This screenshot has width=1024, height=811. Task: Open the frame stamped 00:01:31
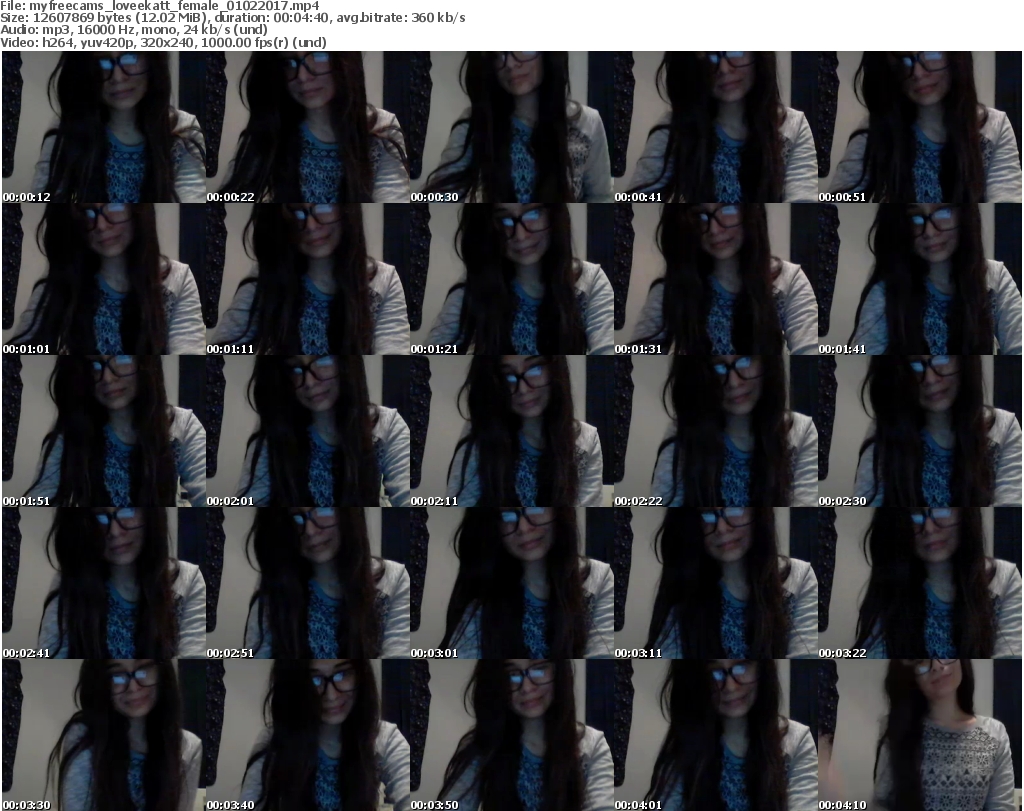[716, 279]
